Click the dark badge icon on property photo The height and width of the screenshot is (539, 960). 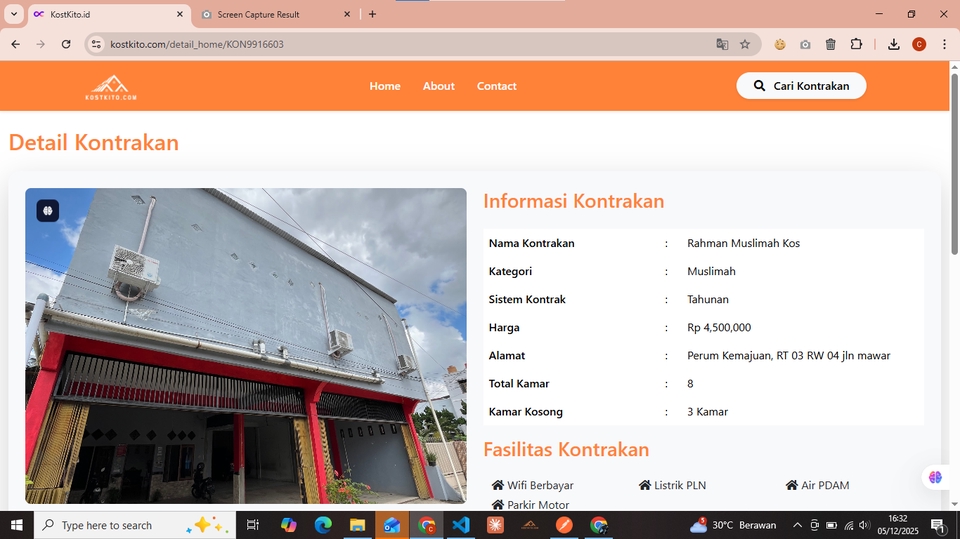[x=48, y=211]
